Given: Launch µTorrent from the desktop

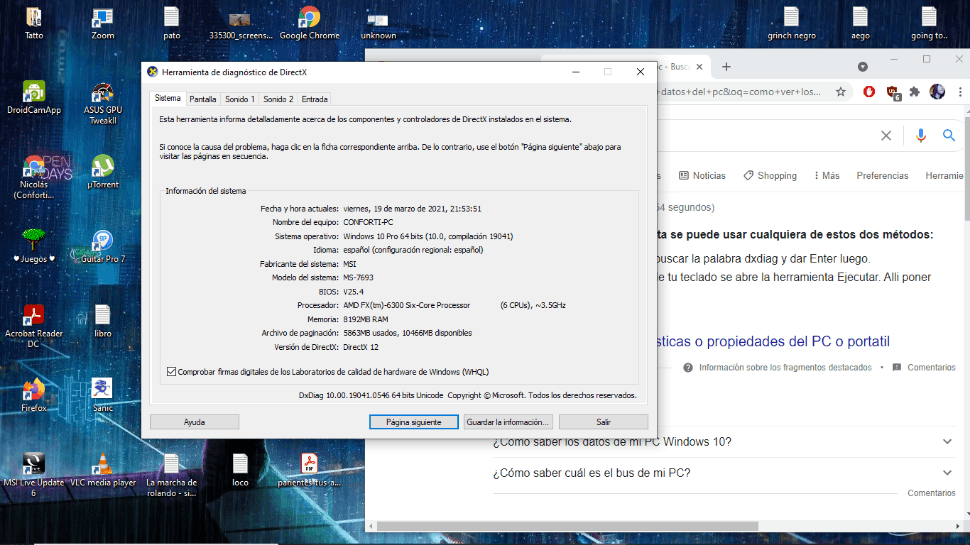Looking at the screenshot, I should (103, 172).
